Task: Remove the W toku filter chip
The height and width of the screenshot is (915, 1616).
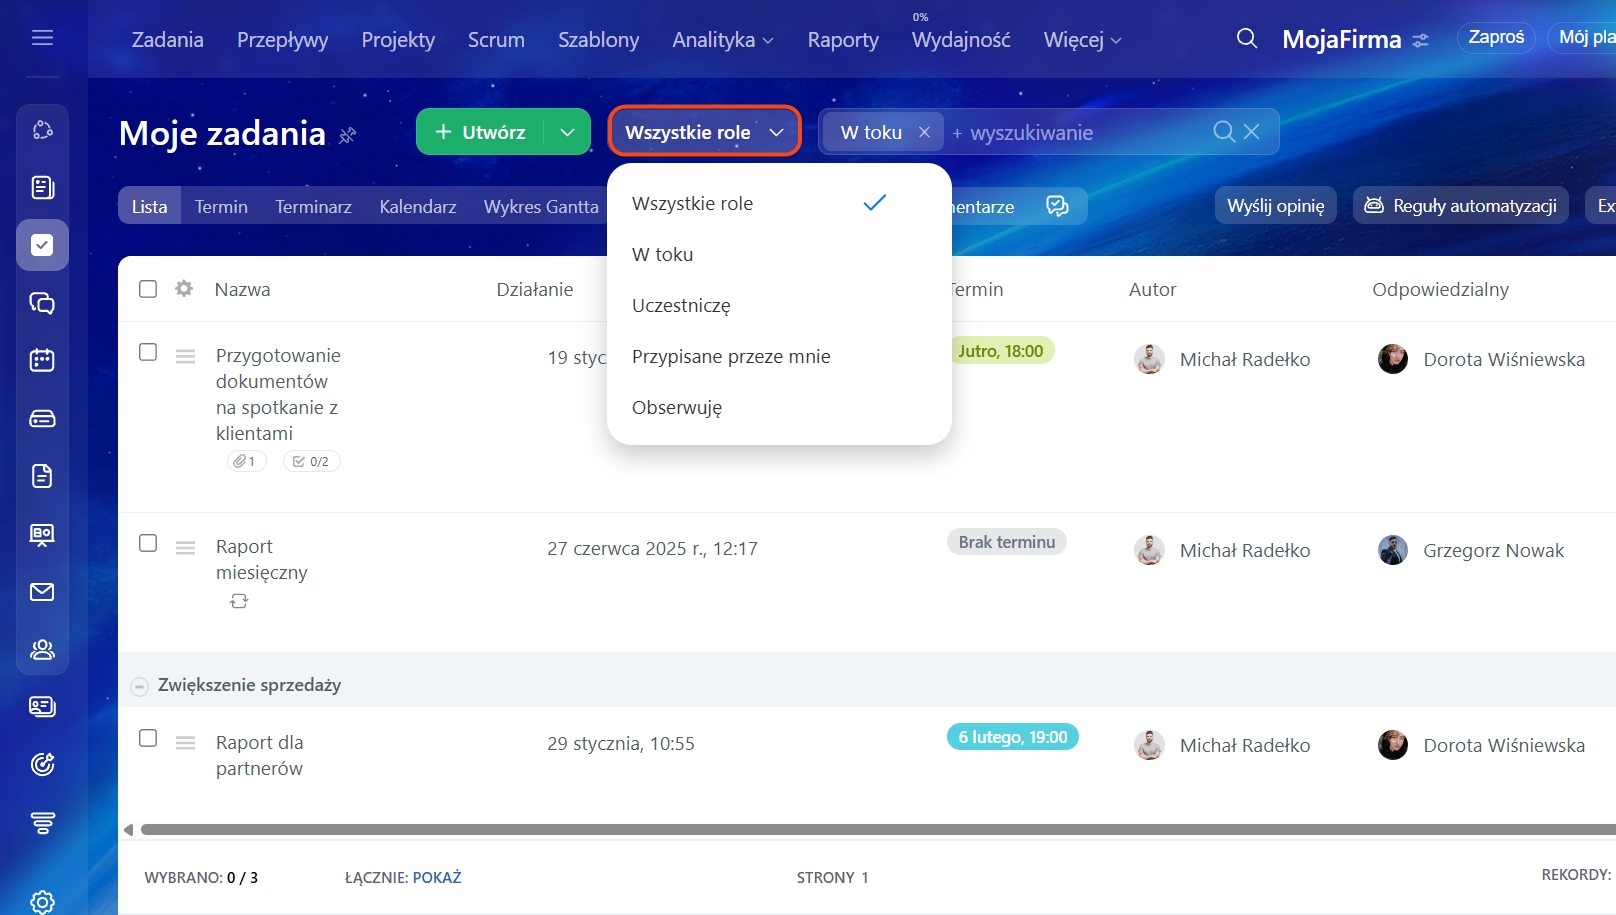Action: click(924, 131)
